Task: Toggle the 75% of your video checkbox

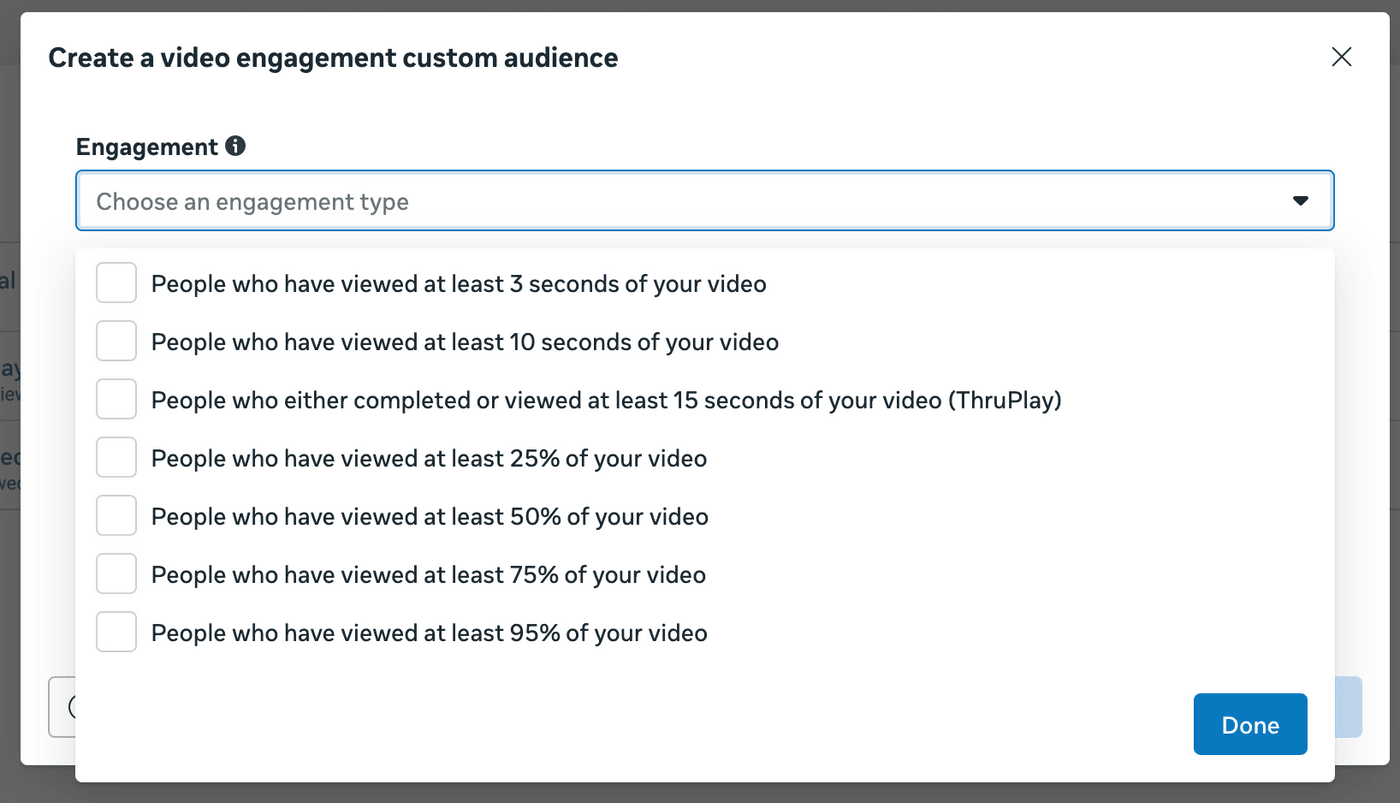Action: pyautogui.click(x=116, y=575)
